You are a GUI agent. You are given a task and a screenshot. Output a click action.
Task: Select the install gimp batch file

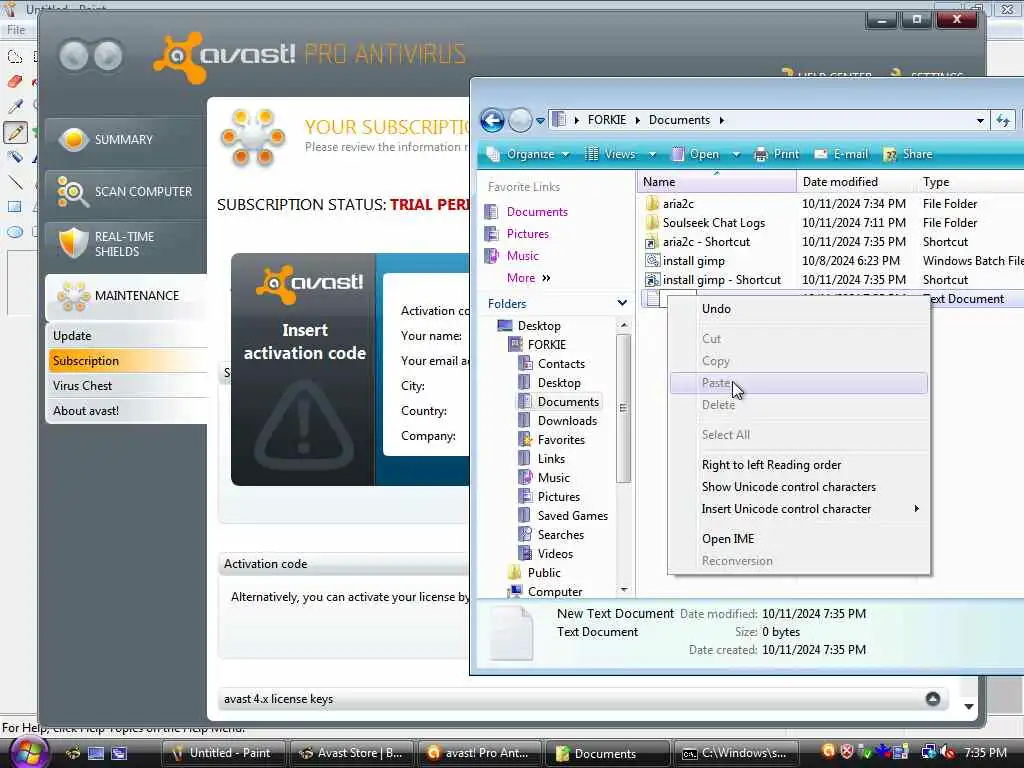(x=693, y=261)
